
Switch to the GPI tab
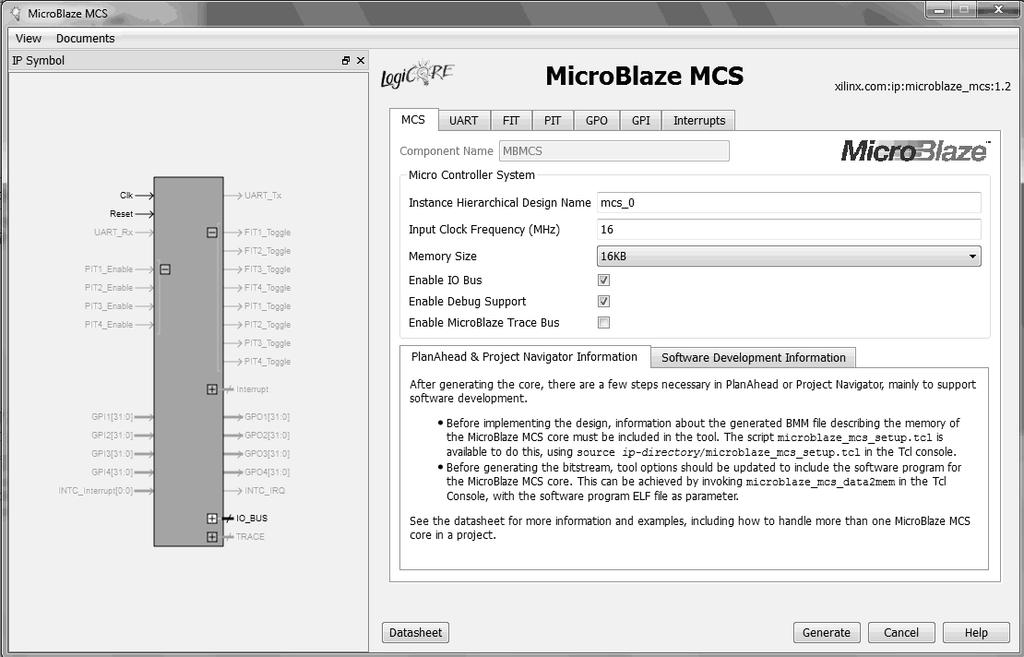(641, 121)
